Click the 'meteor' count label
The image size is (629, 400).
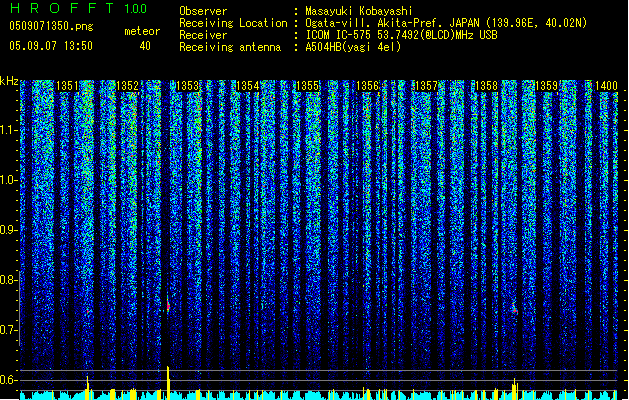142,31
